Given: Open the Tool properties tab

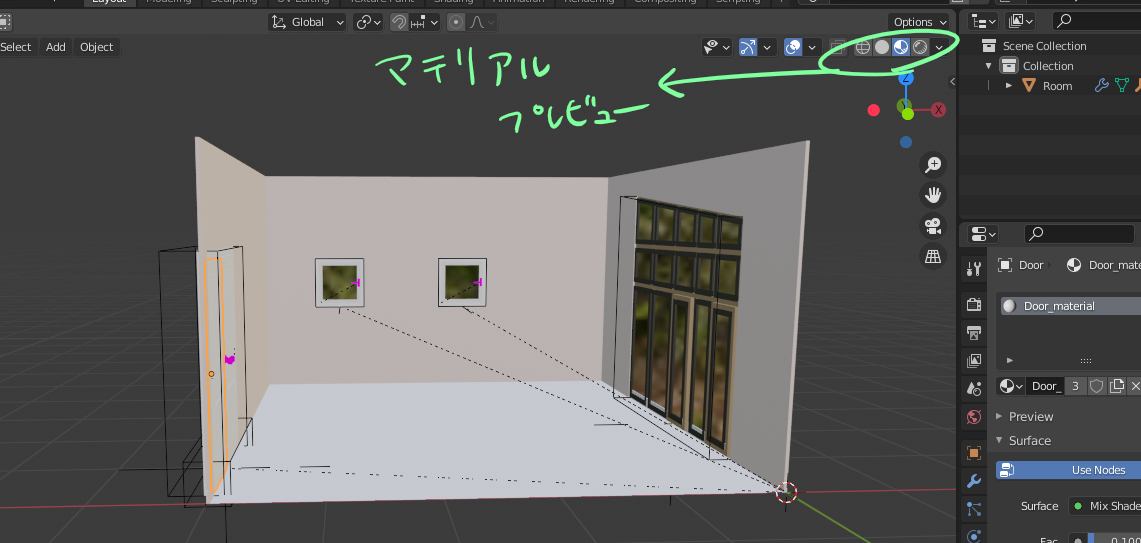Looking at the screenshot, I should tap(974, 270).
